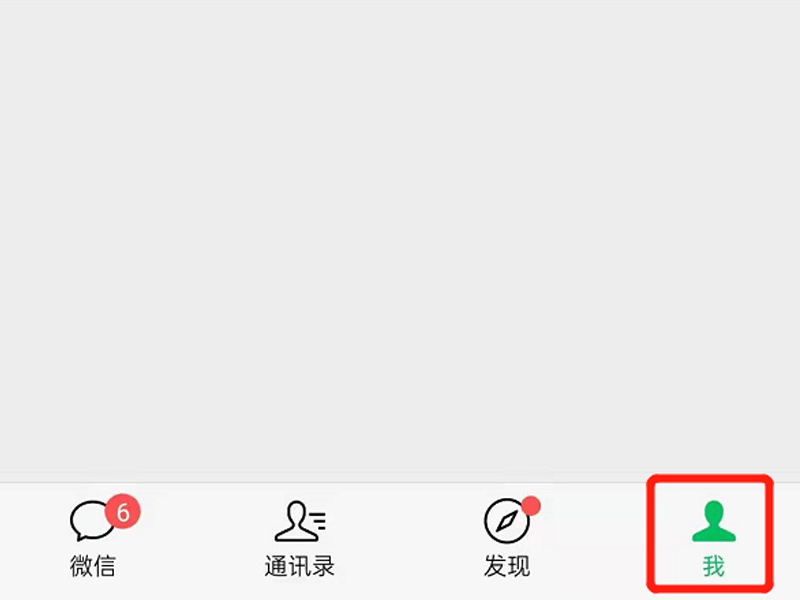800x600 pixels.
Task: Tap the red unread badge showing 6
Action: [123, 511]
